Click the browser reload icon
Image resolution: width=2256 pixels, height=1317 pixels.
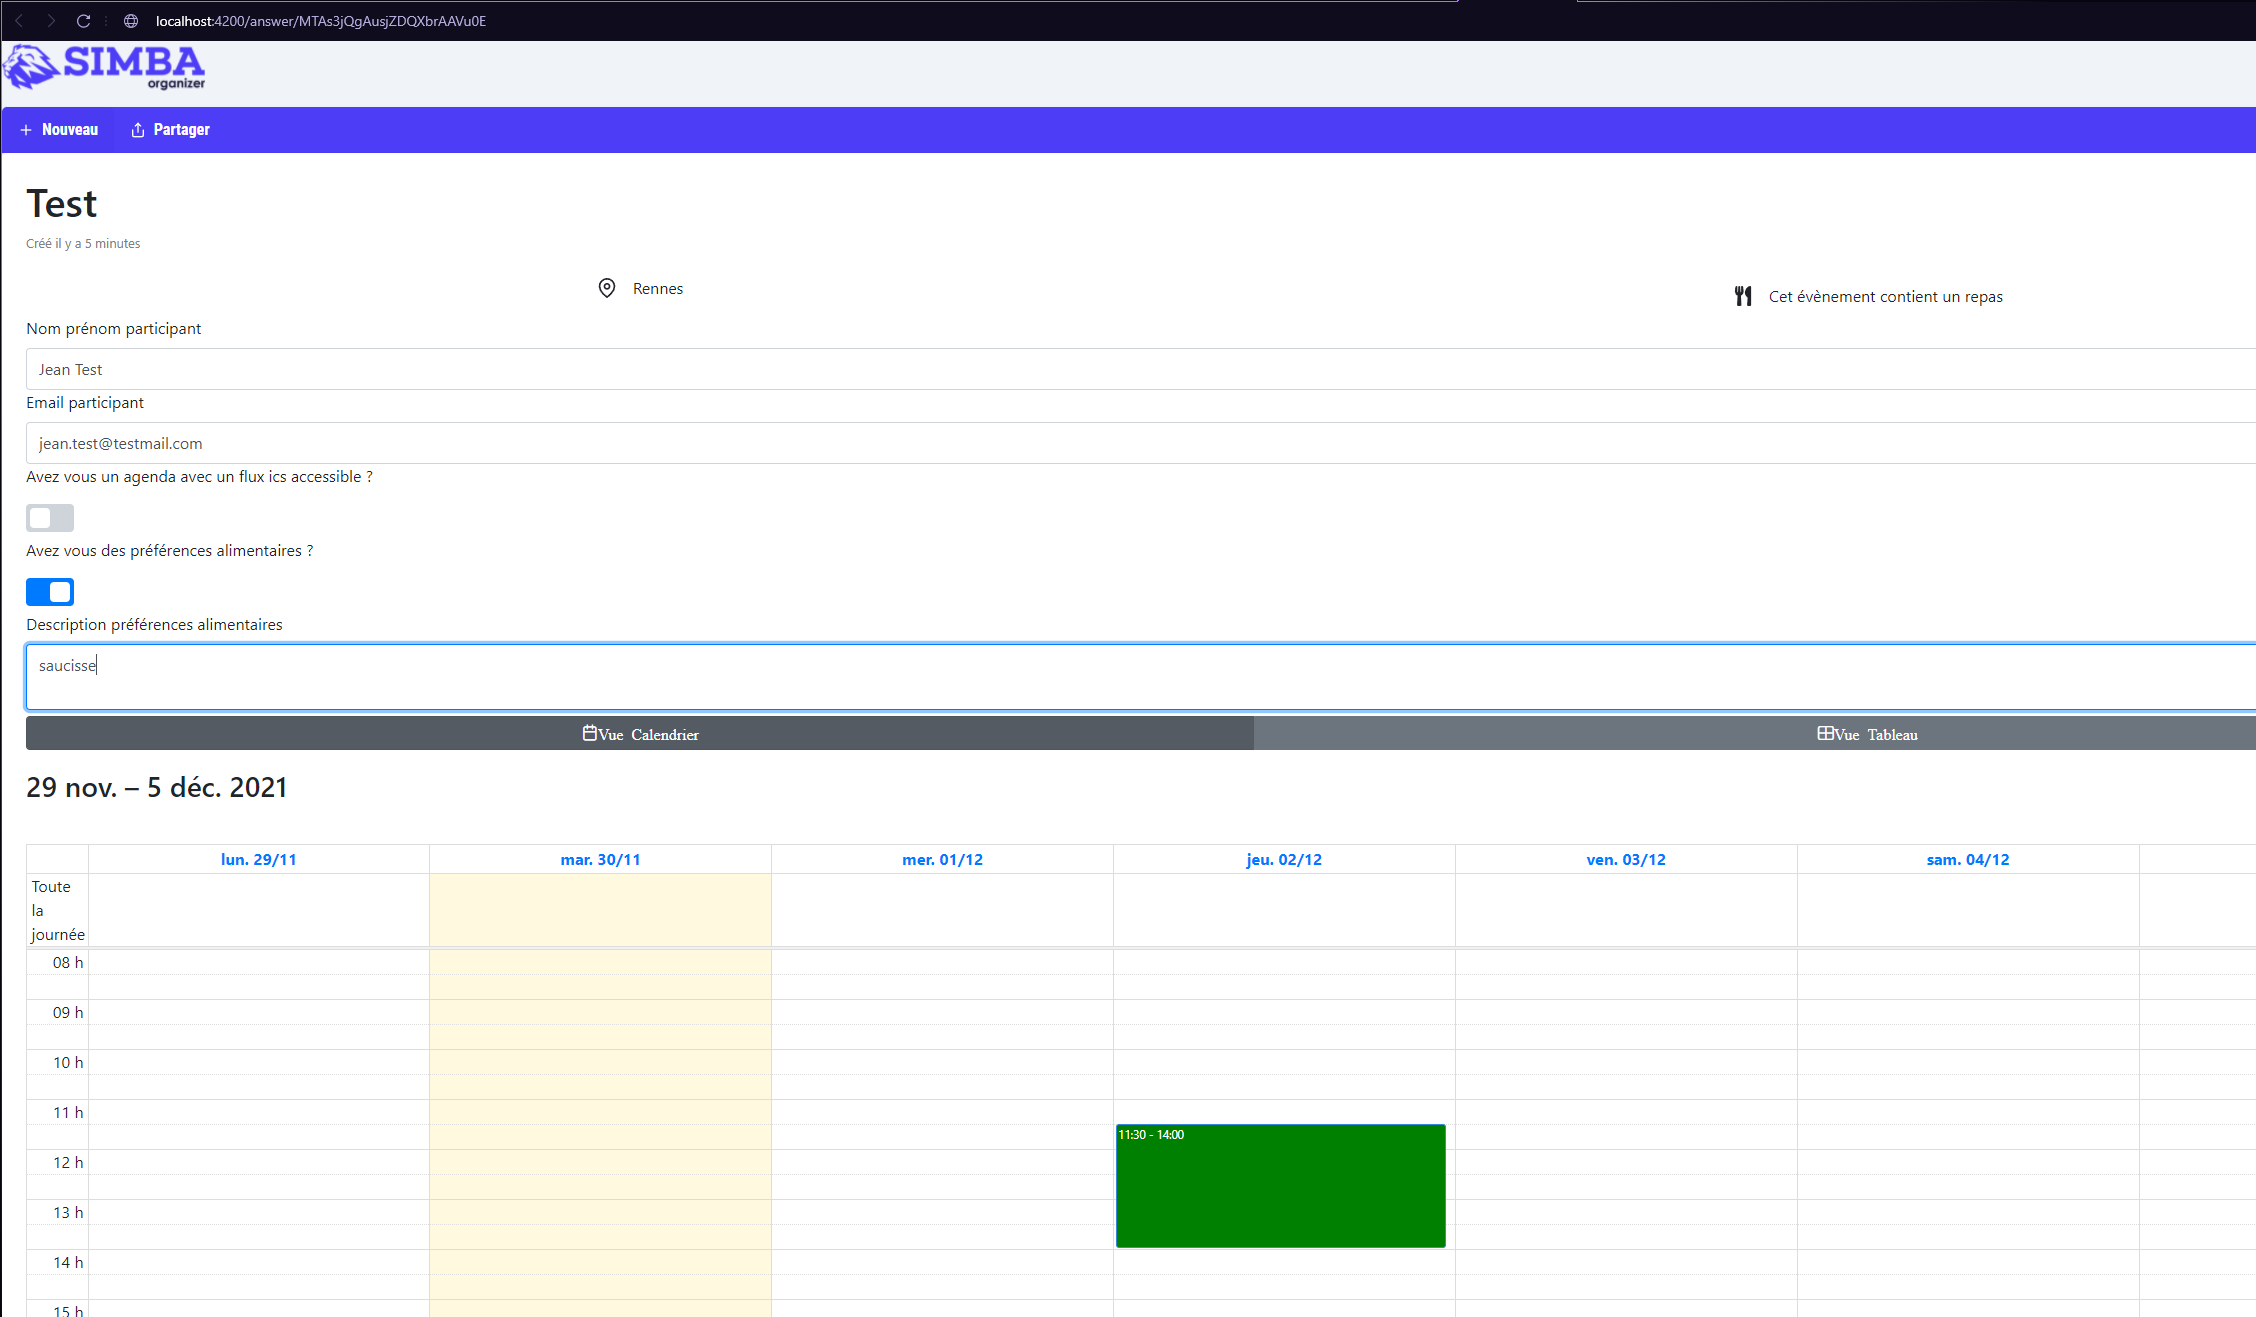pos(83,21)
